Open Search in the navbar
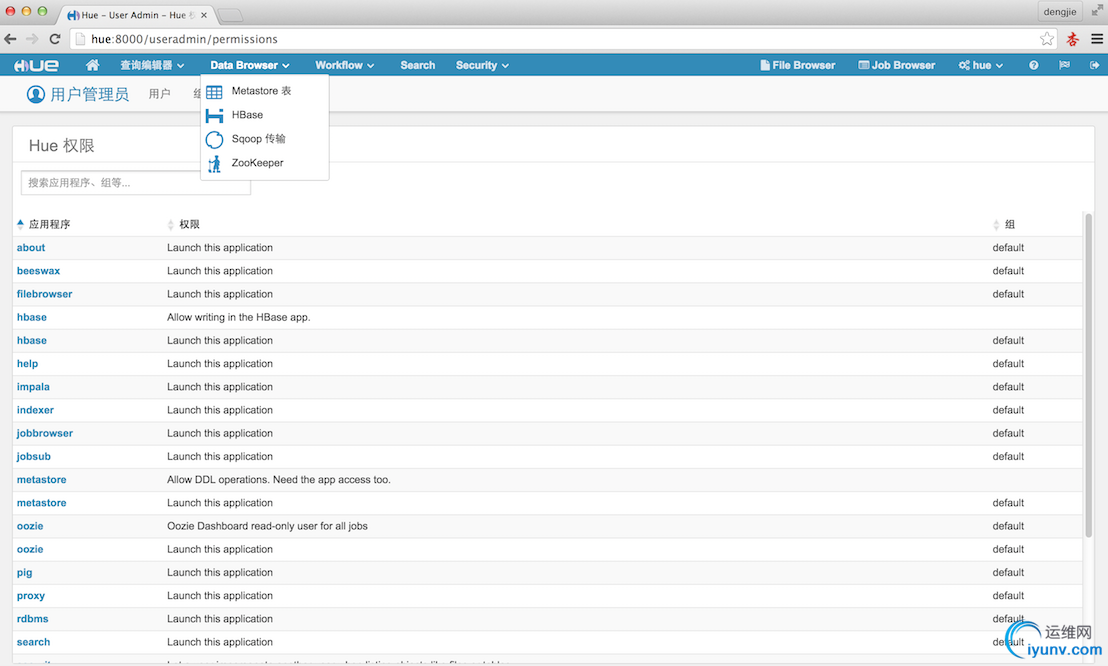The width and height of the screenshot is (1108, 666). 418,65
